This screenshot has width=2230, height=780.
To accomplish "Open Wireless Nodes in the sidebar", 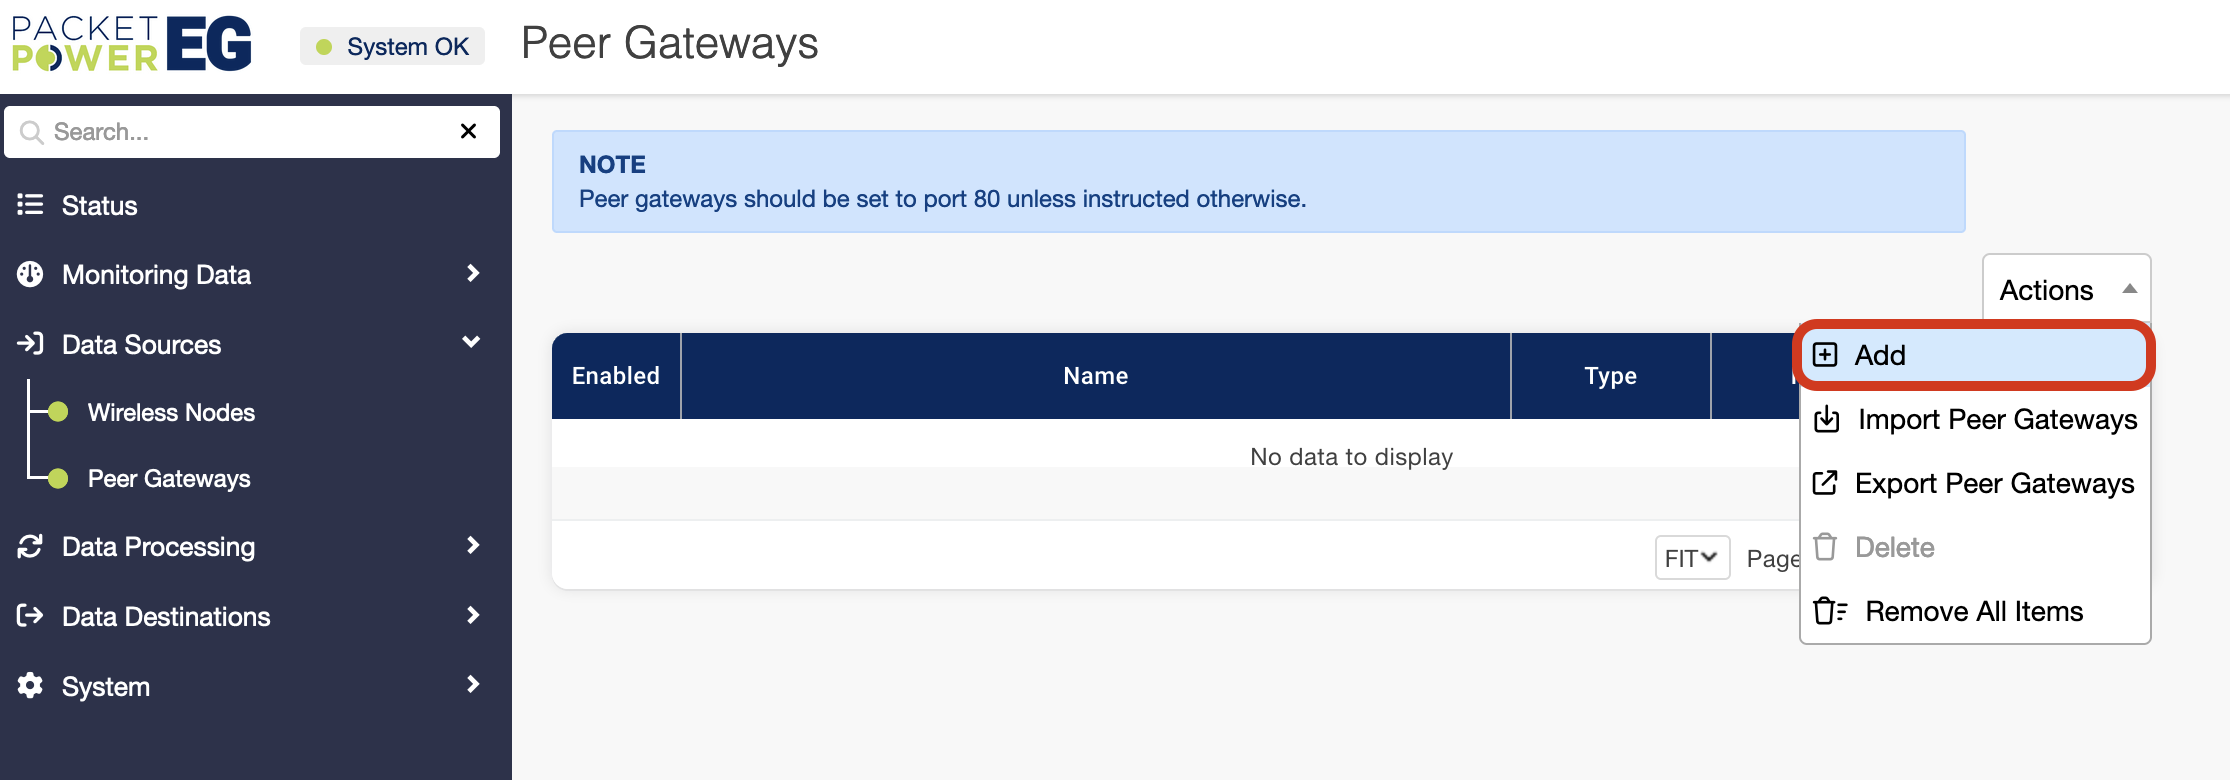I will [171, 413].
